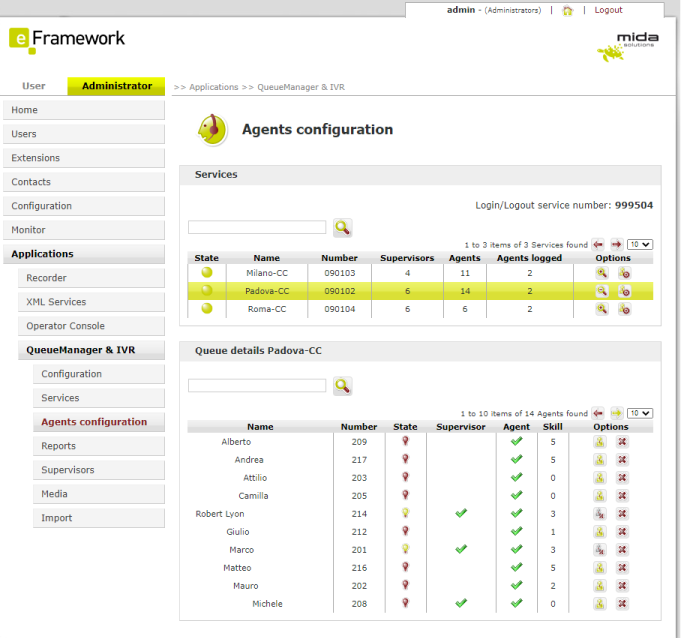681x638 pixels.
Task: Open Recorder application
Action: (x=91, y=278)
